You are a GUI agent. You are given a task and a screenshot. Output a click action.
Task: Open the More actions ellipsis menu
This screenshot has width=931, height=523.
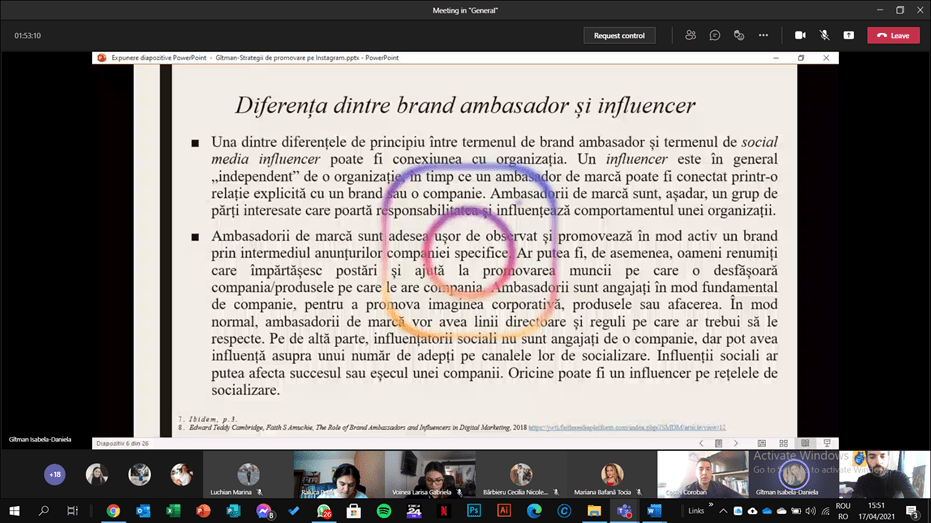pyautogui.click(x=763, y=35)
